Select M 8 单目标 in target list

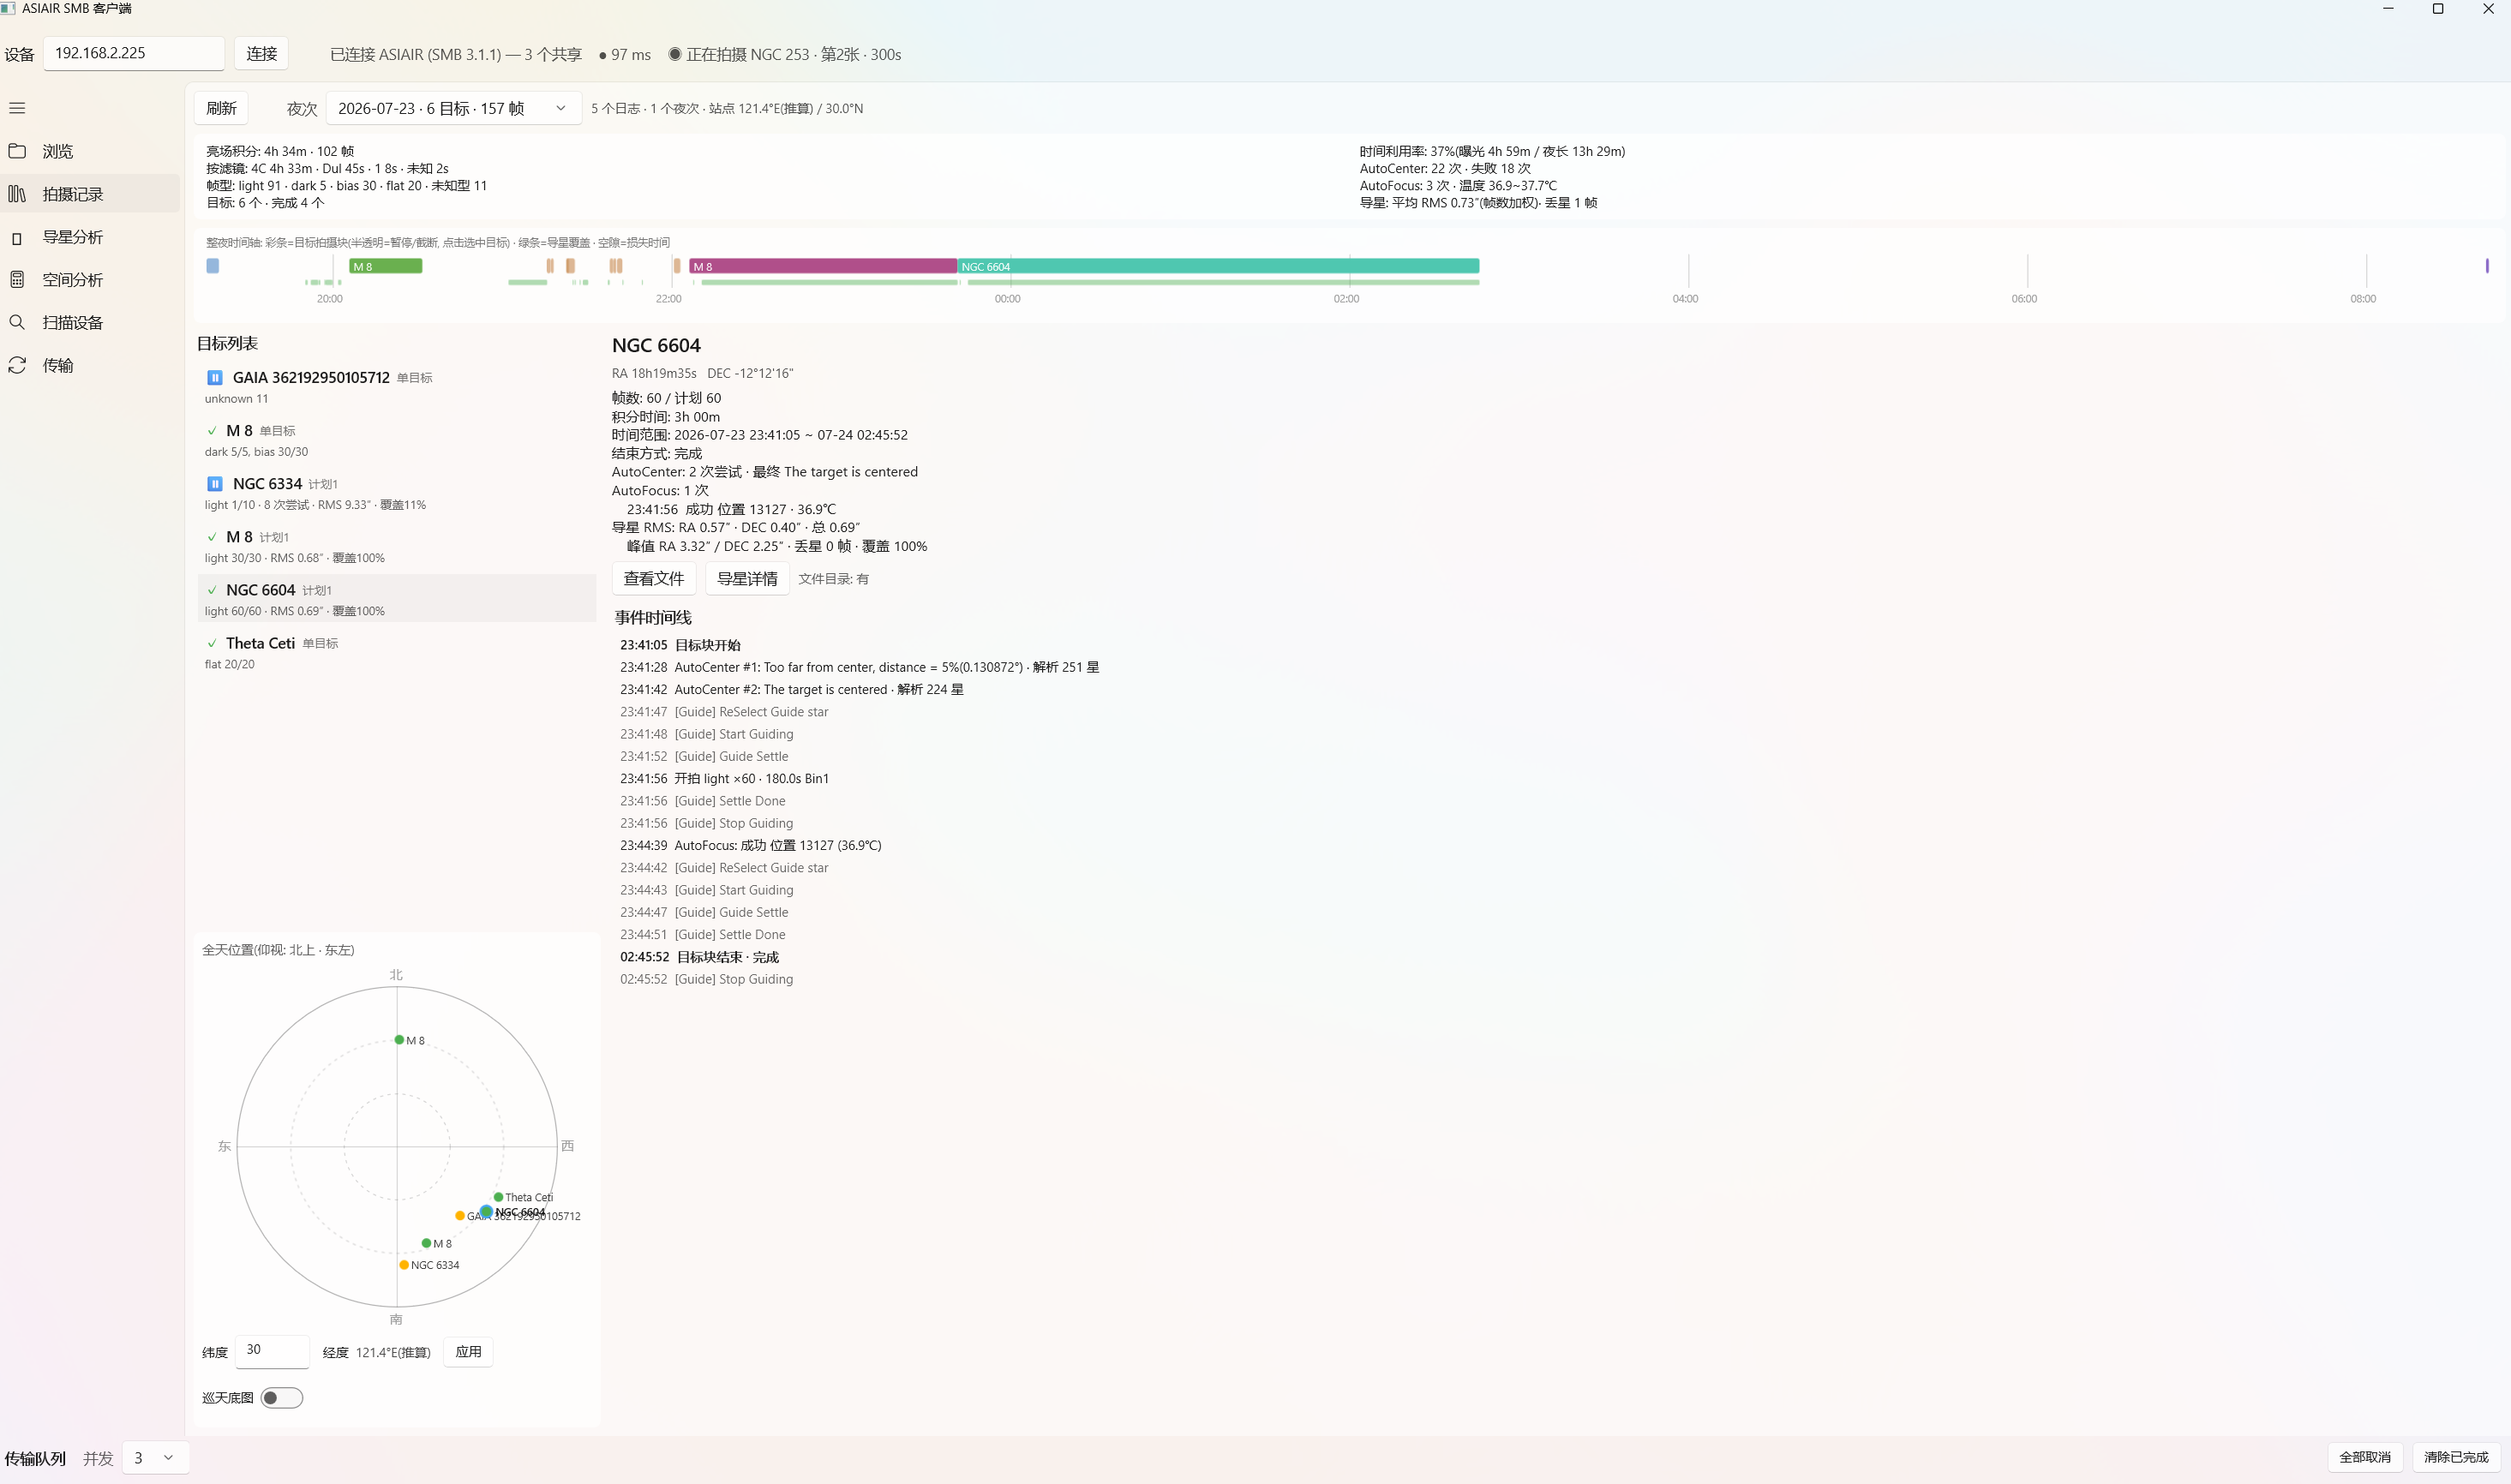pos(397,440)
